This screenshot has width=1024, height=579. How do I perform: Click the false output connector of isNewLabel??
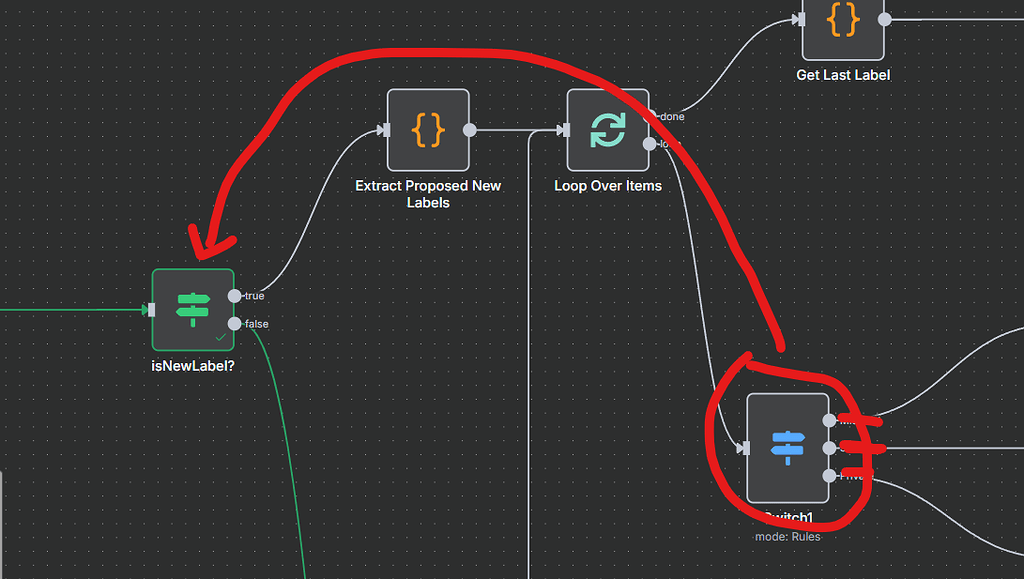coord(235,323)
